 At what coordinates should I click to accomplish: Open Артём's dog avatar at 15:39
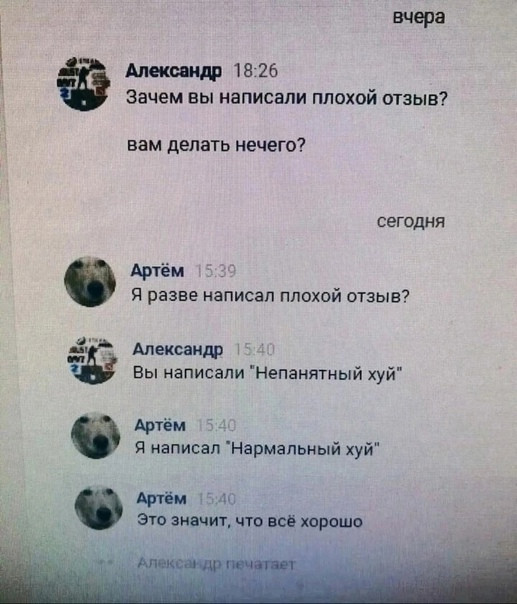coord(90,282)
